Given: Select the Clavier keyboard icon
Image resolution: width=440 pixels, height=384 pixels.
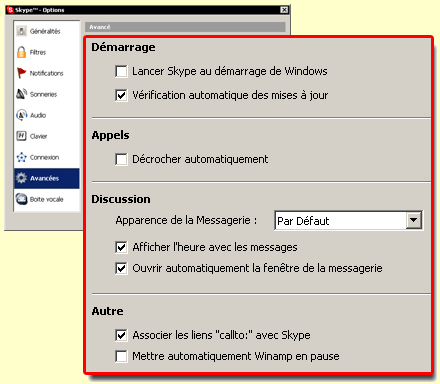Looking at the screenshot, I should coord(21,136).
